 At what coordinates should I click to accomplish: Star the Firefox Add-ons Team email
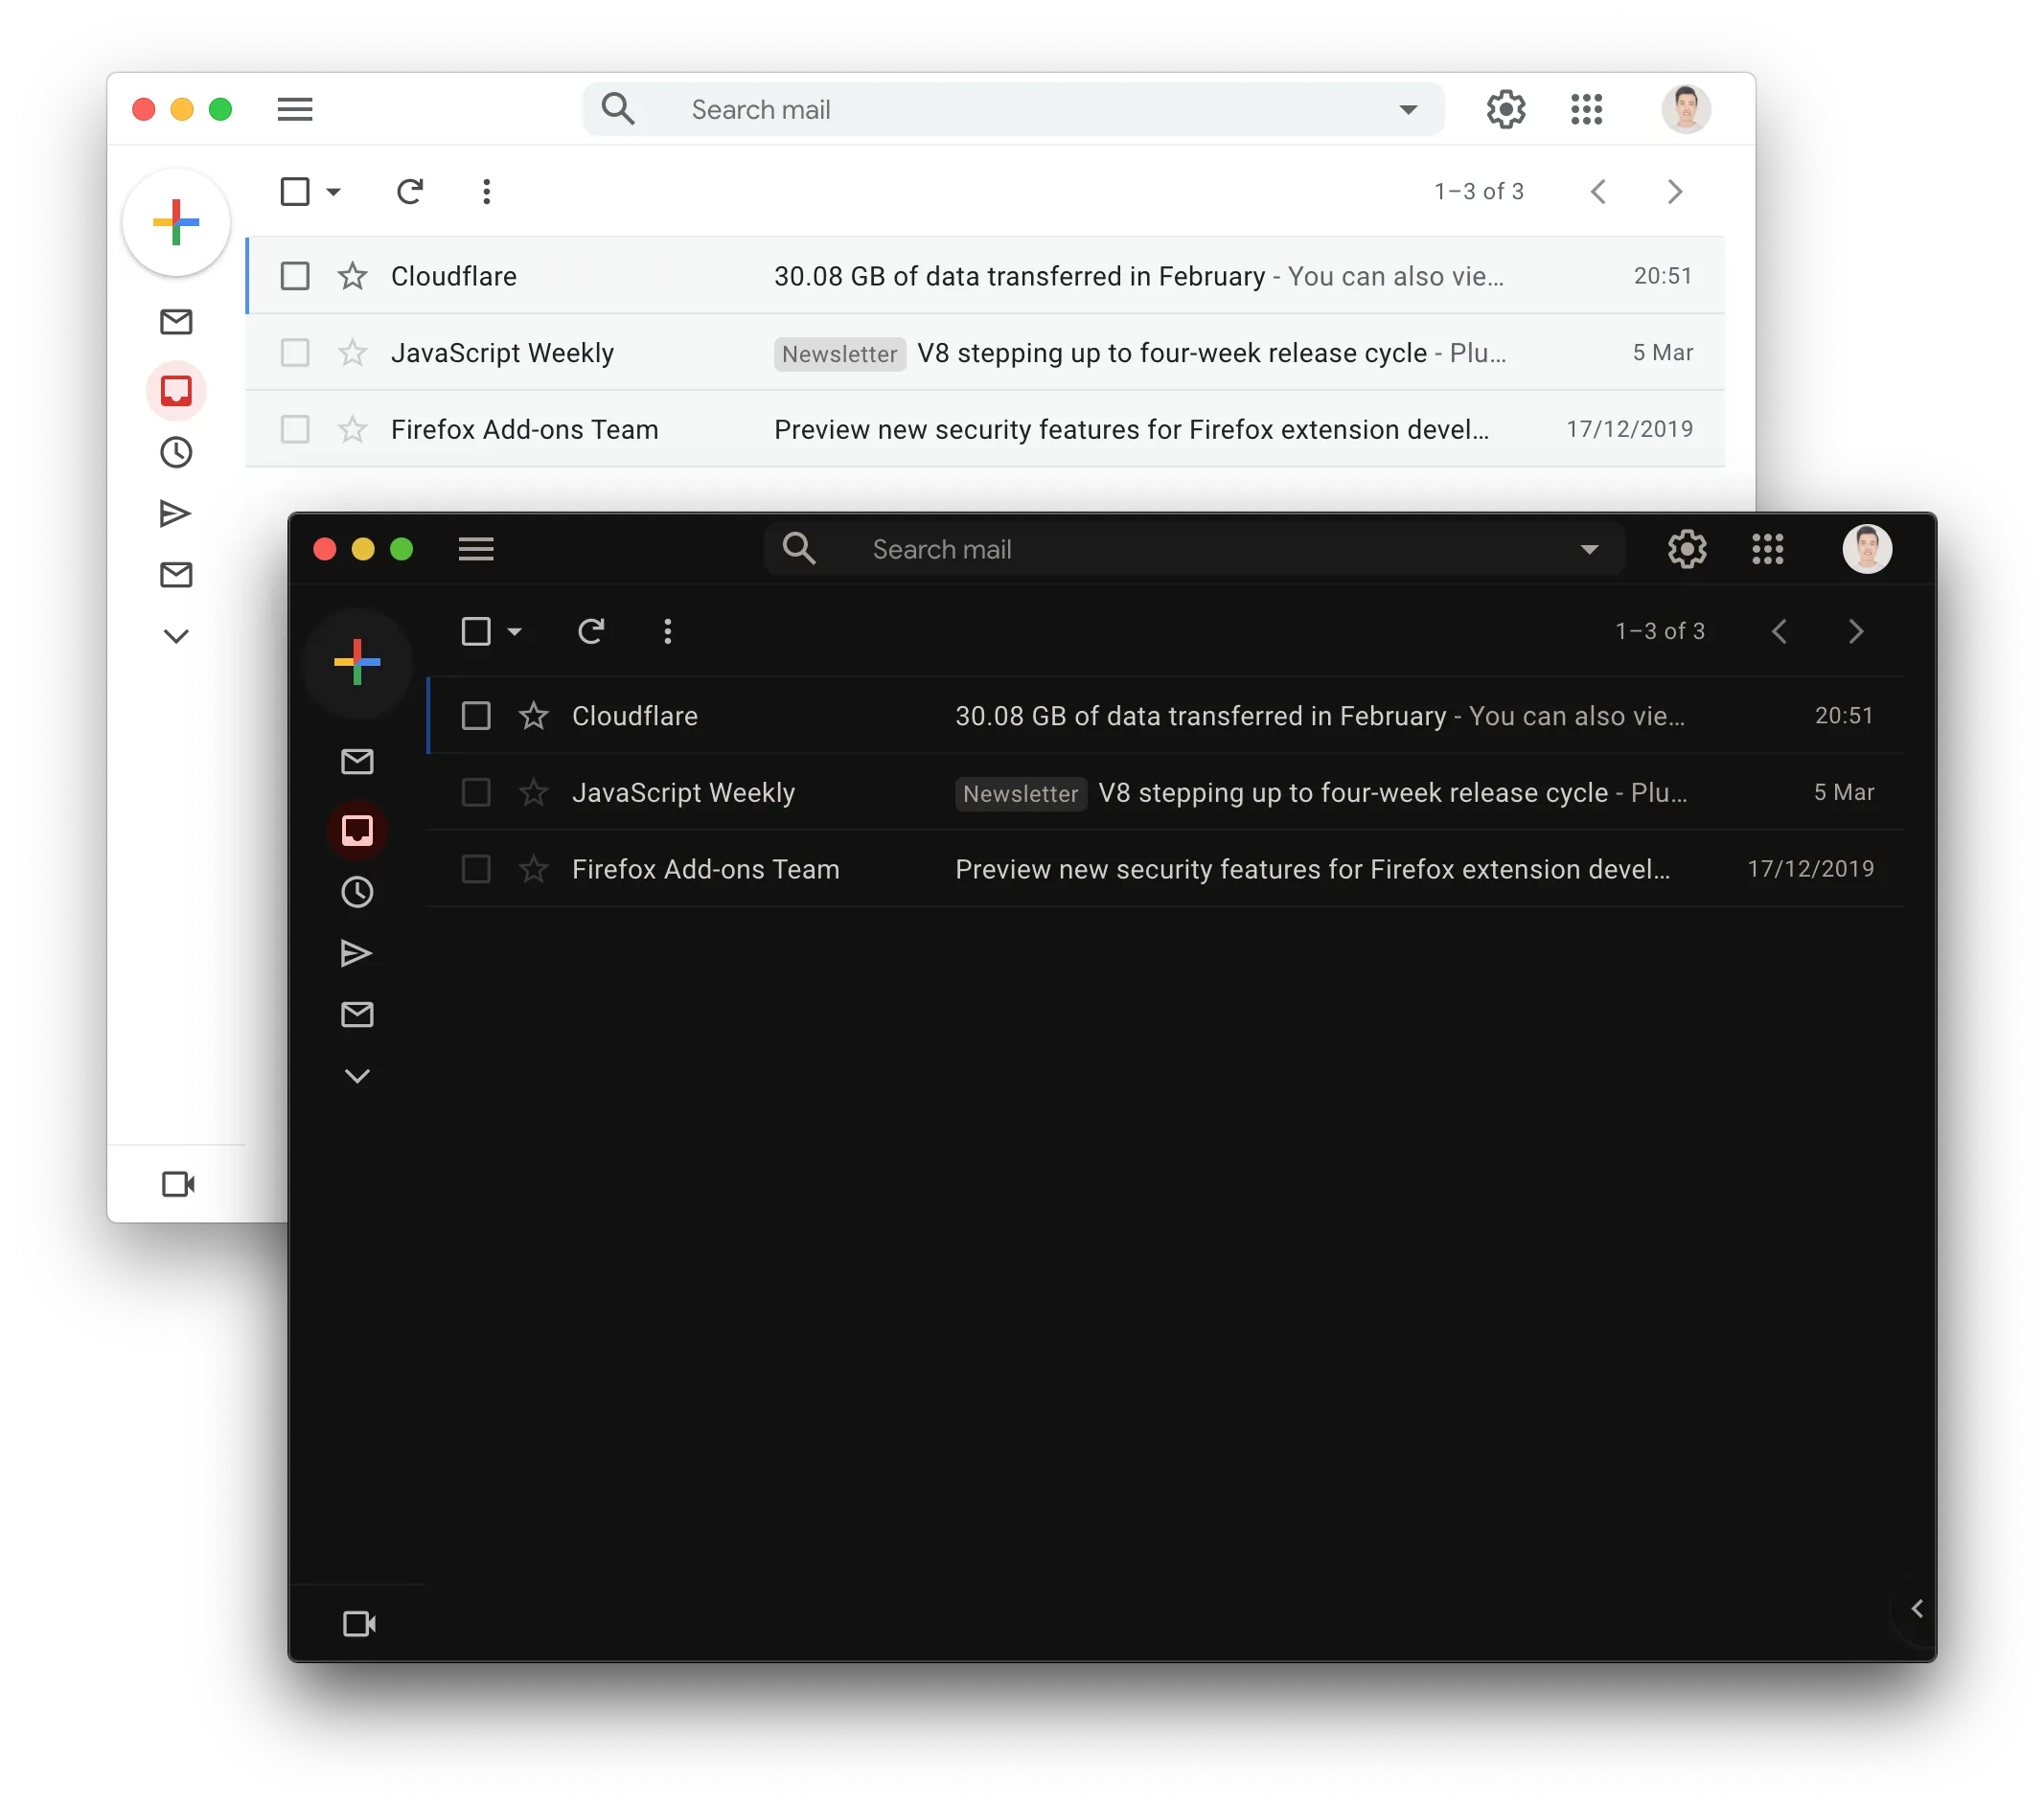(x=533, y=868)
